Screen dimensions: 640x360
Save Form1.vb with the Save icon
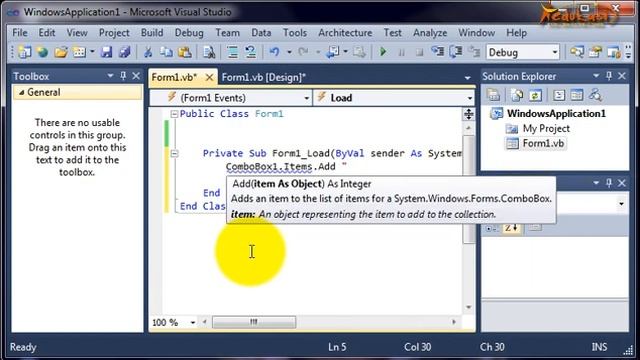(x=107, y=52)
